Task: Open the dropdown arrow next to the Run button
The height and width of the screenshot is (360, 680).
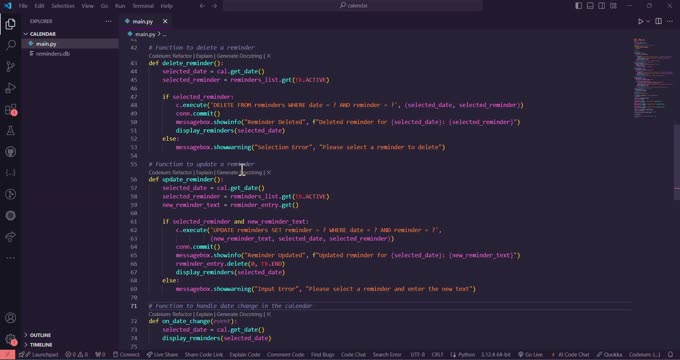Action: (x=648, y=21)
